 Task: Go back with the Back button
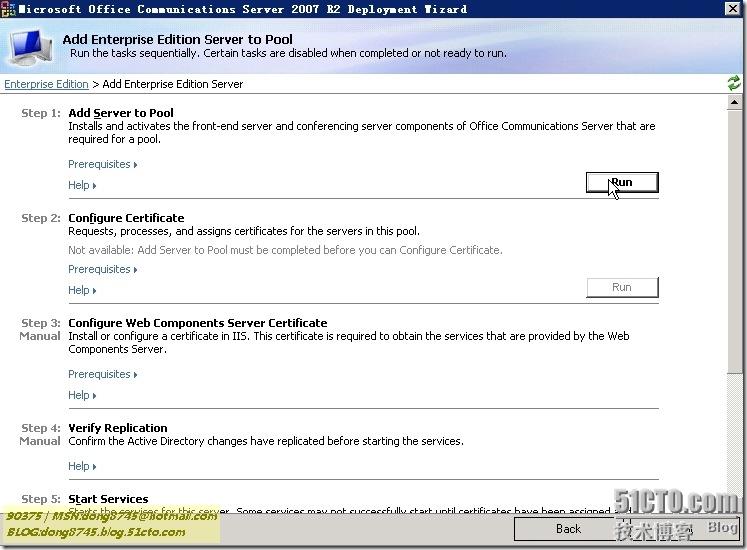click(568, 529)
